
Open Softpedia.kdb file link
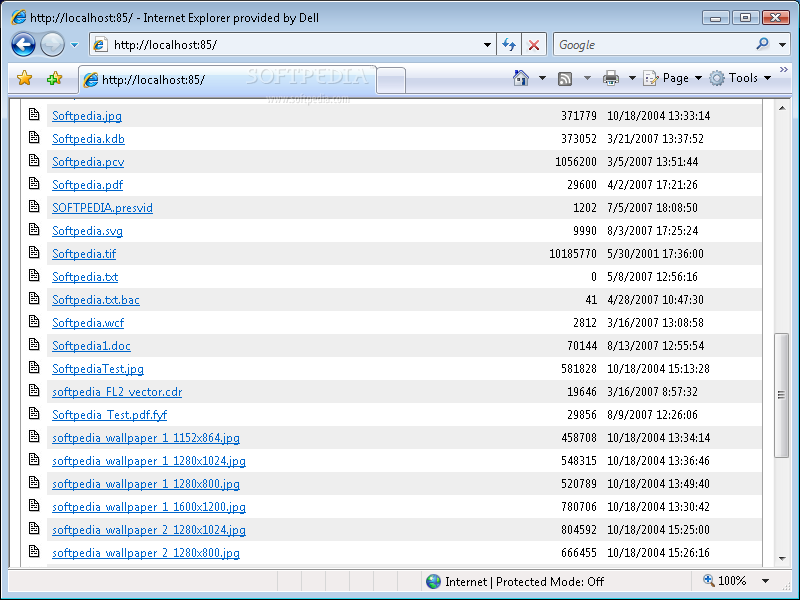(x=88, y=139)
